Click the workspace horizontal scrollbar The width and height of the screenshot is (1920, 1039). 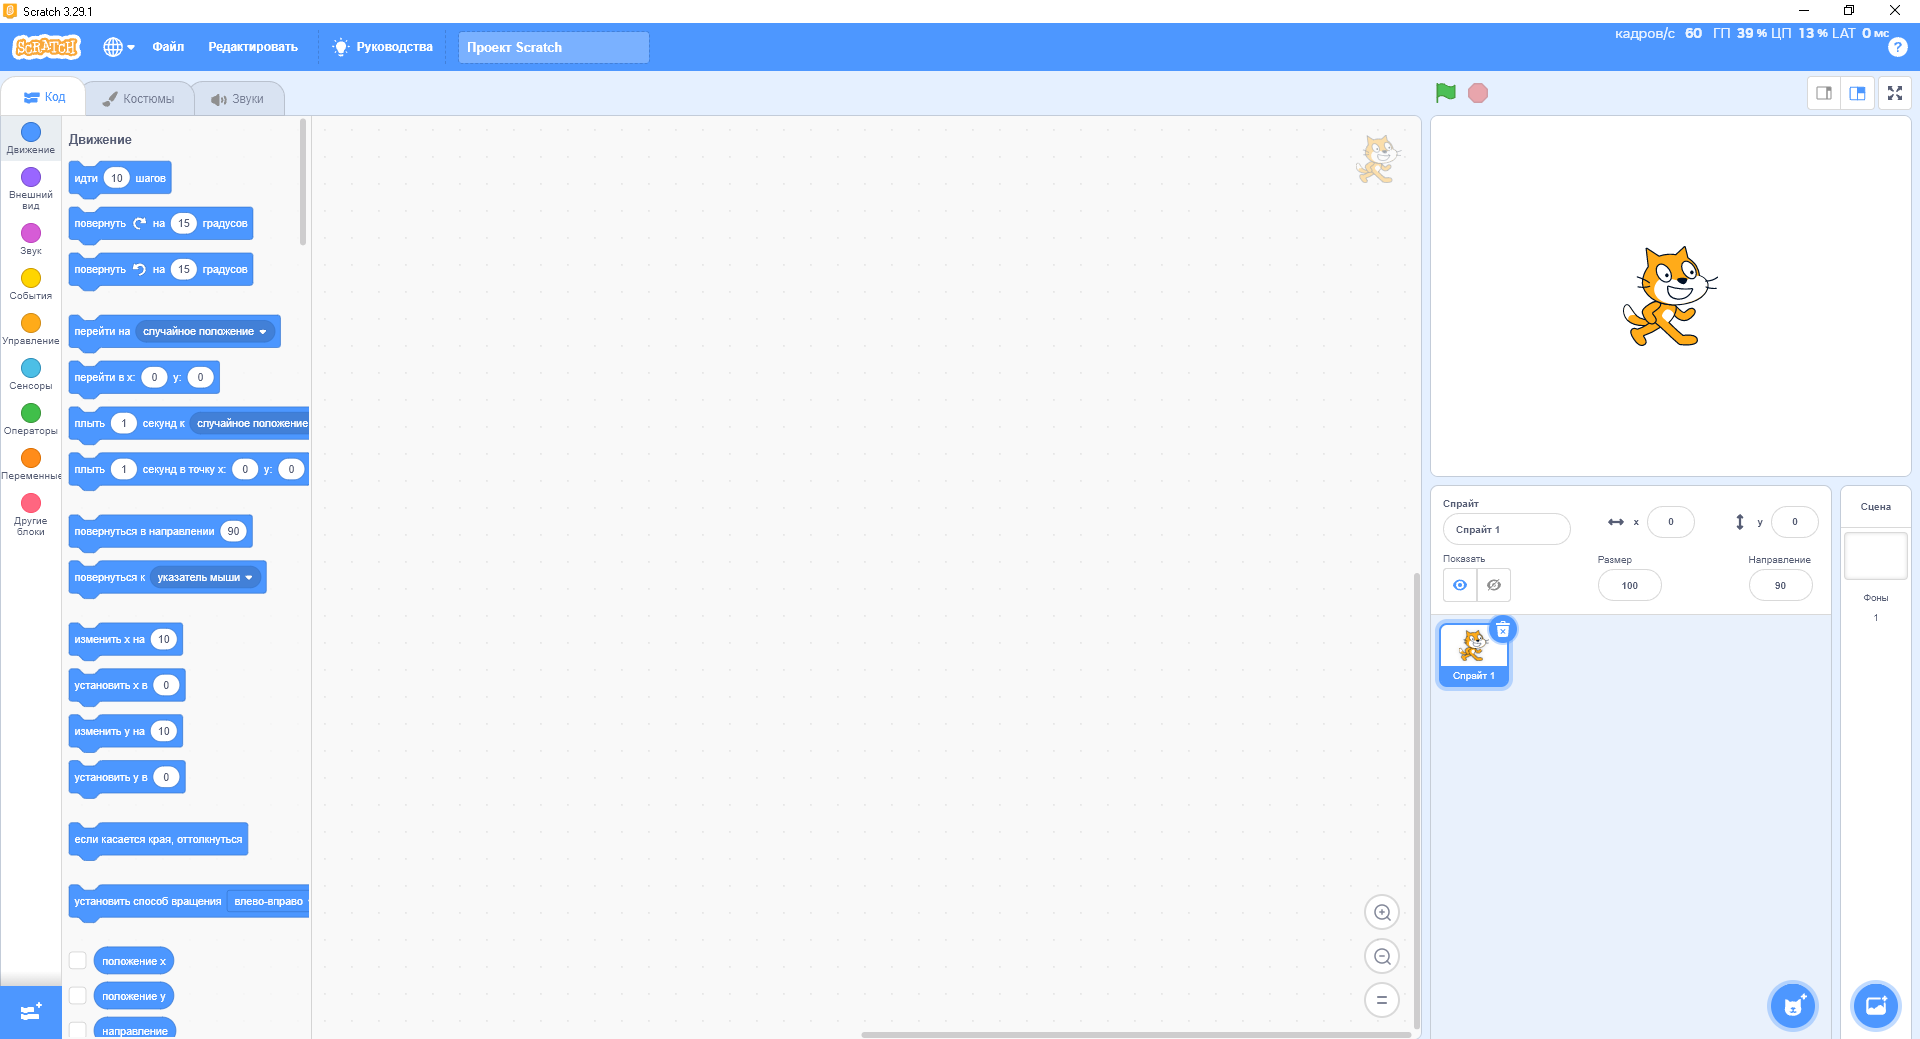pyautogui.click(x=1136, y=1035)
